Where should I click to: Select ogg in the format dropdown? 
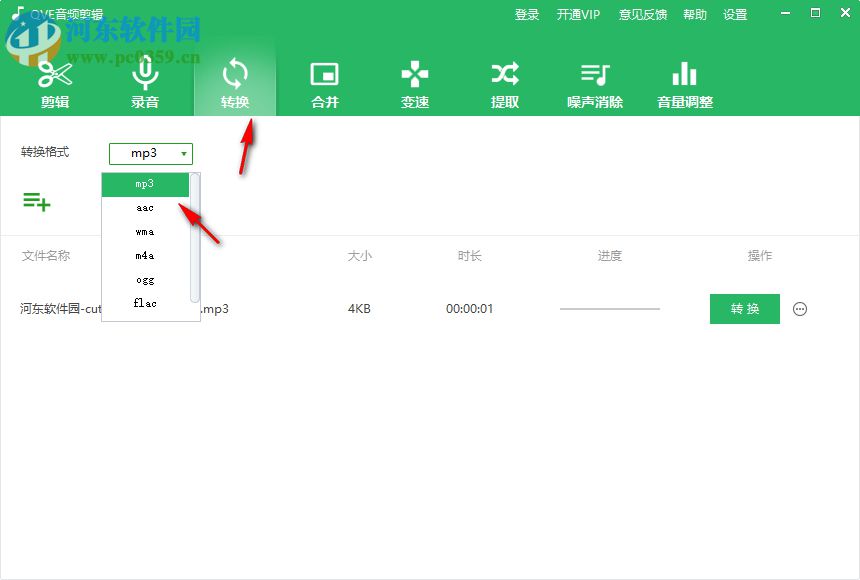click(x=143, y=279)
